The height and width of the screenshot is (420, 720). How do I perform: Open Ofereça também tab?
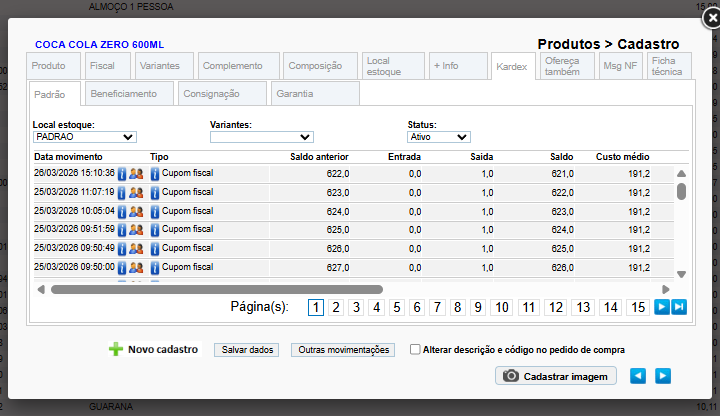pyautogui.click(x=567, y=66)
